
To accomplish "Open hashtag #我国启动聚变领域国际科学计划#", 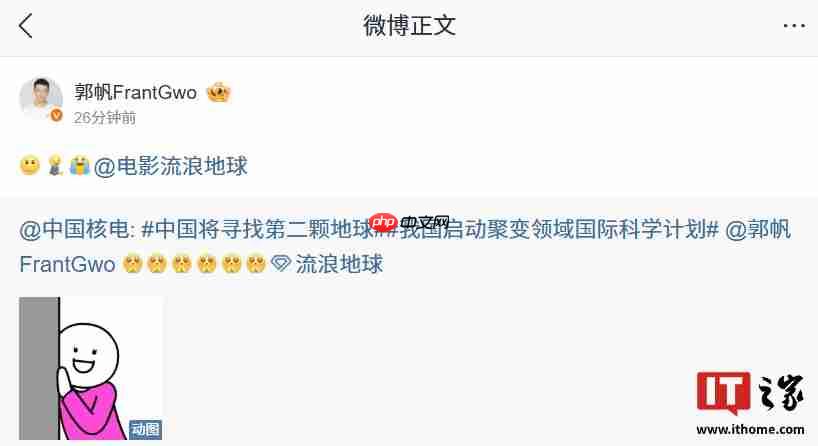I will coord(553,230).
